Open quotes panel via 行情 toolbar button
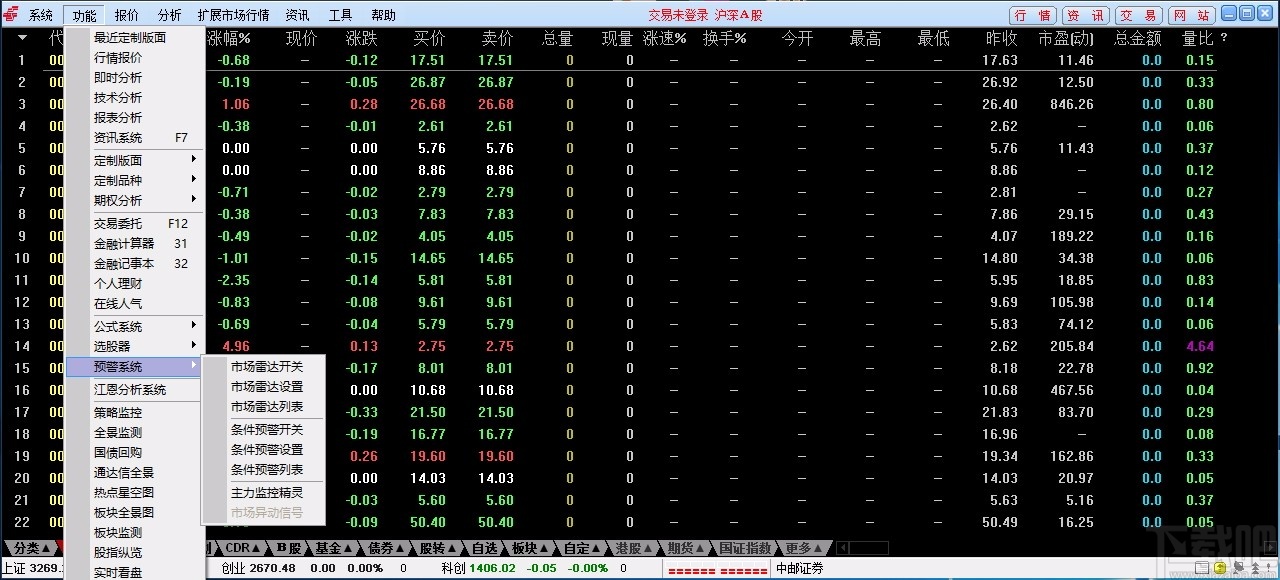 click(1032, 14)
